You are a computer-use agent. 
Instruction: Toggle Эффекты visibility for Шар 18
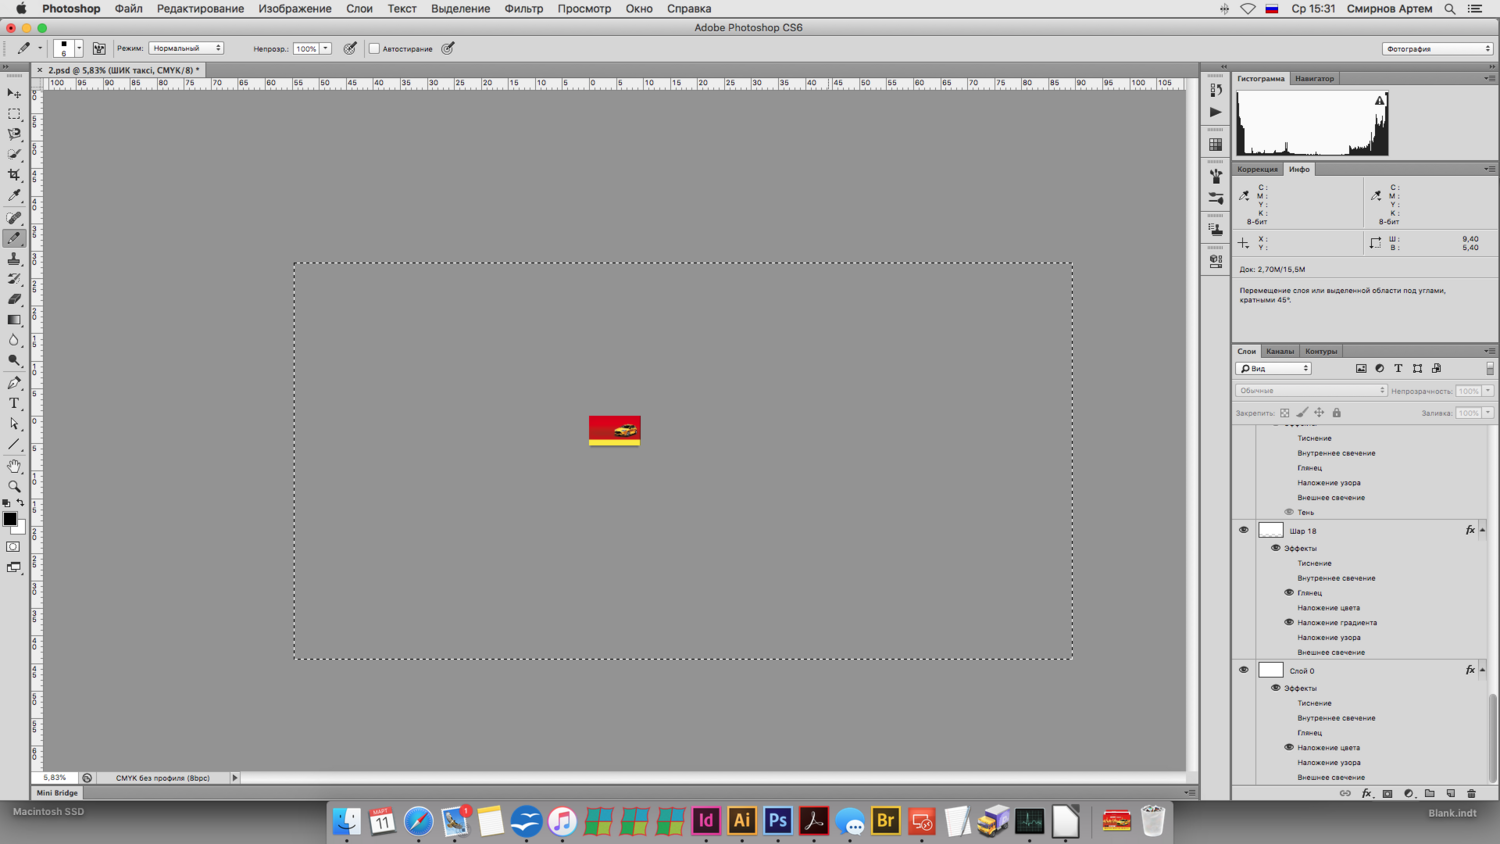click(1275, 548)
